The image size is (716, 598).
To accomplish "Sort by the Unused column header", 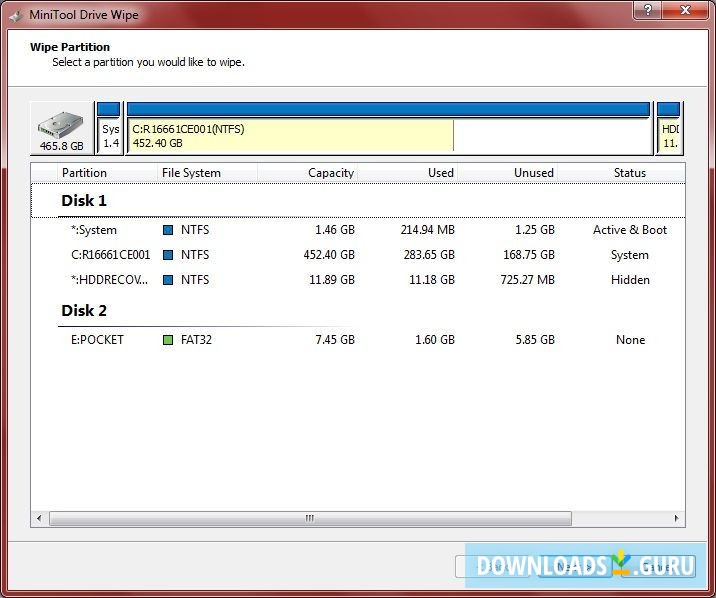I will (507, 173).
